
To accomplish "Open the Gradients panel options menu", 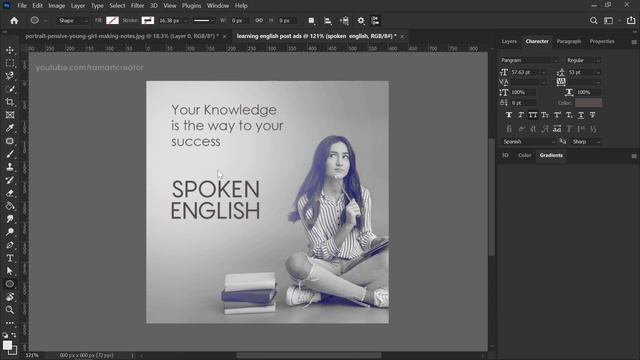I will (634, 156).
